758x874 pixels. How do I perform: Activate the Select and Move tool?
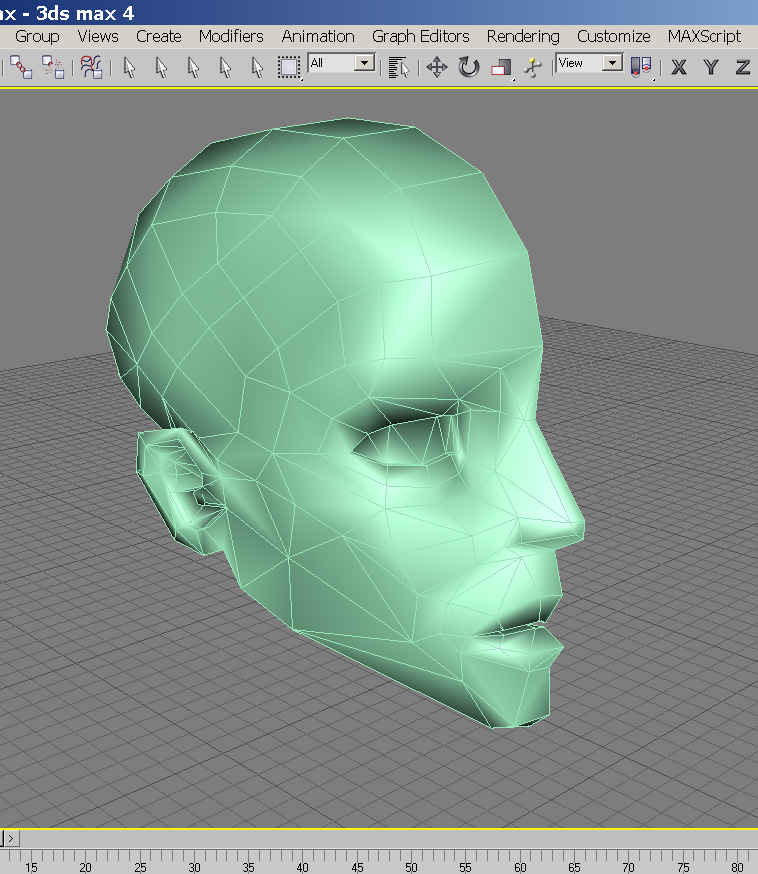click(x=436, y=67)
